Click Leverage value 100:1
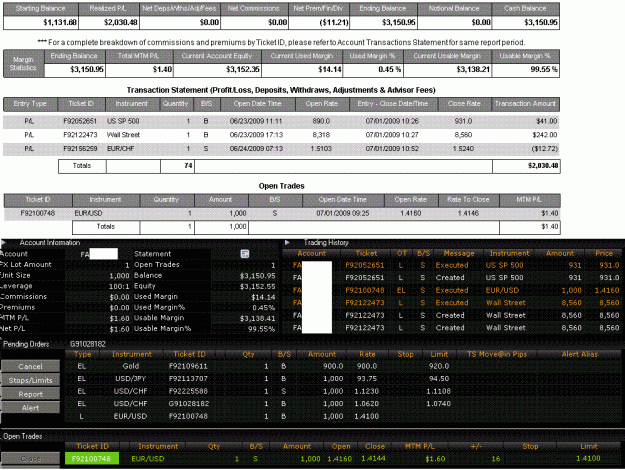The width and height of the screenshot is (625, 470). coord(119,286)
